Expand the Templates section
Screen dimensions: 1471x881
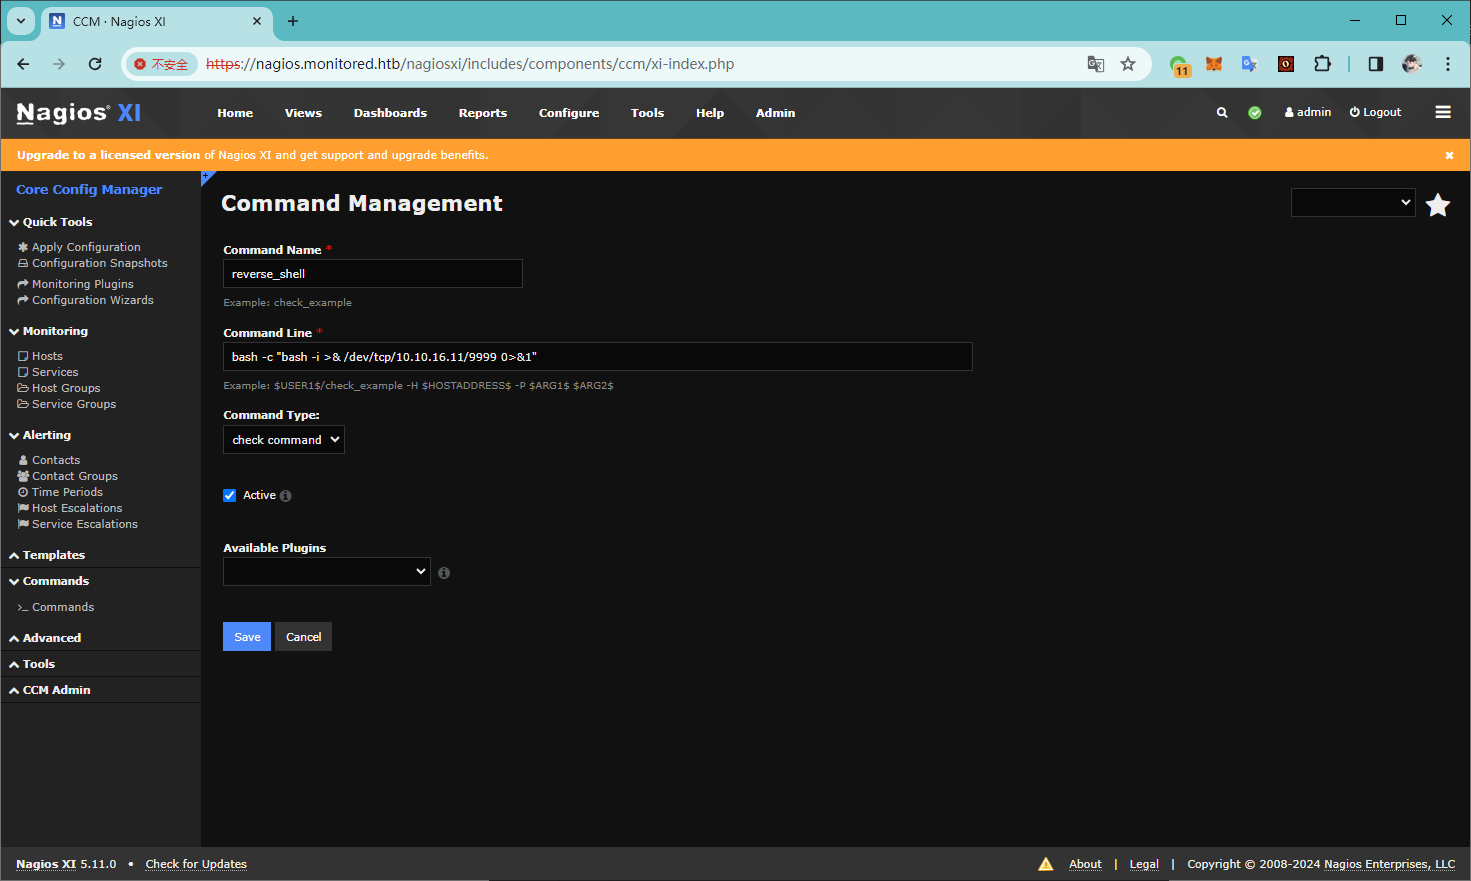(x=47, y=555)
